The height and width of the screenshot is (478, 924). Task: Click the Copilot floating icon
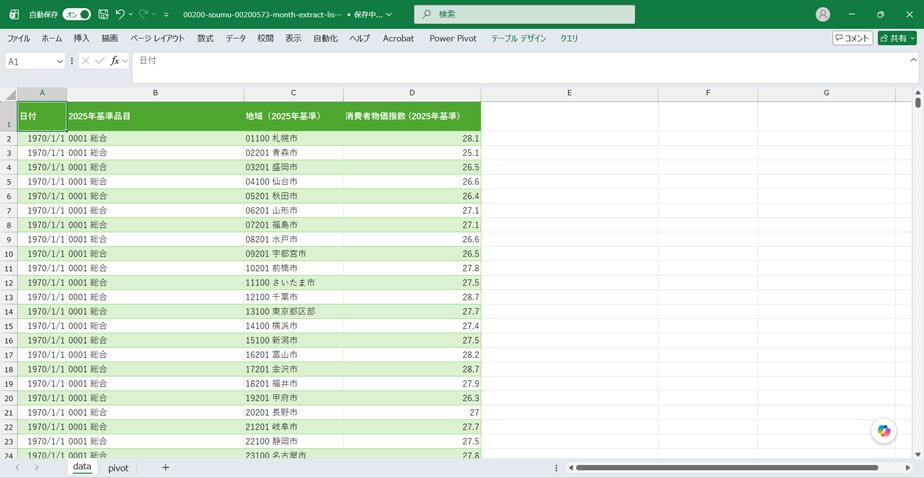click(x=883, y=431)
